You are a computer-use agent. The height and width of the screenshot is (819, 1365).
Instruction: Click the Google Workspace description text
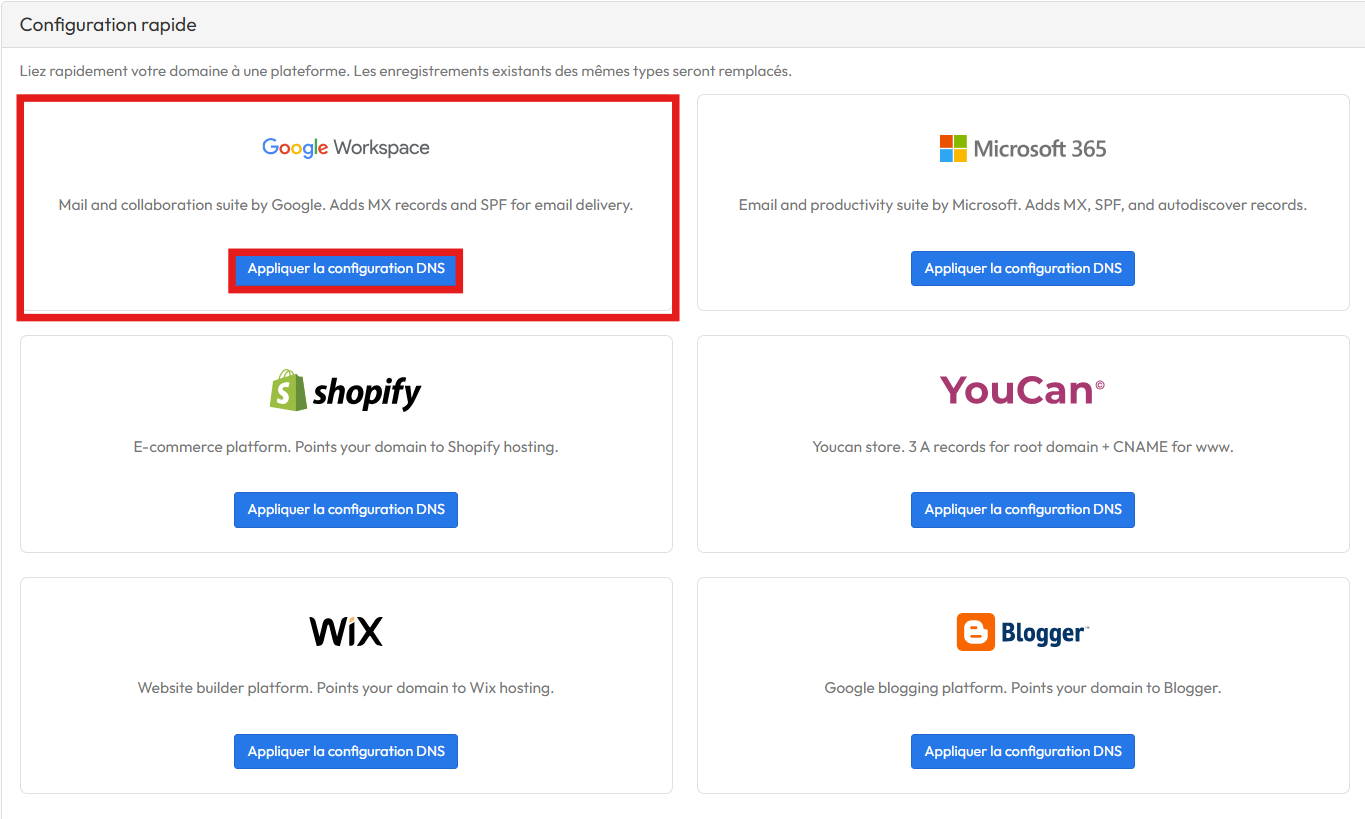pyautogui.click(x=346, y=205)
